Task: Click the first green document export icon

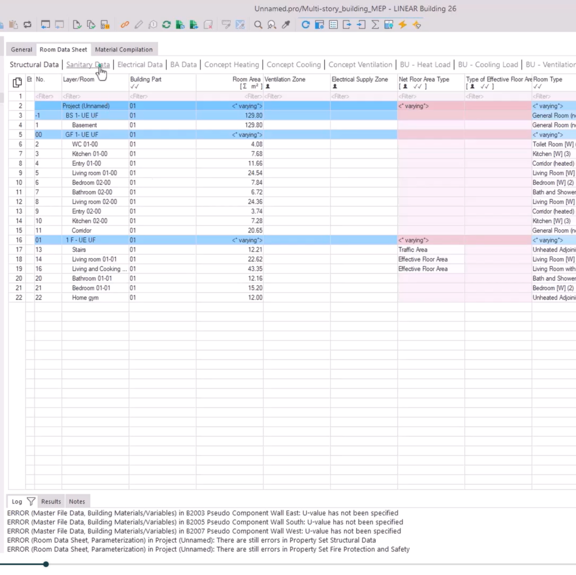Action: point(180,25)
